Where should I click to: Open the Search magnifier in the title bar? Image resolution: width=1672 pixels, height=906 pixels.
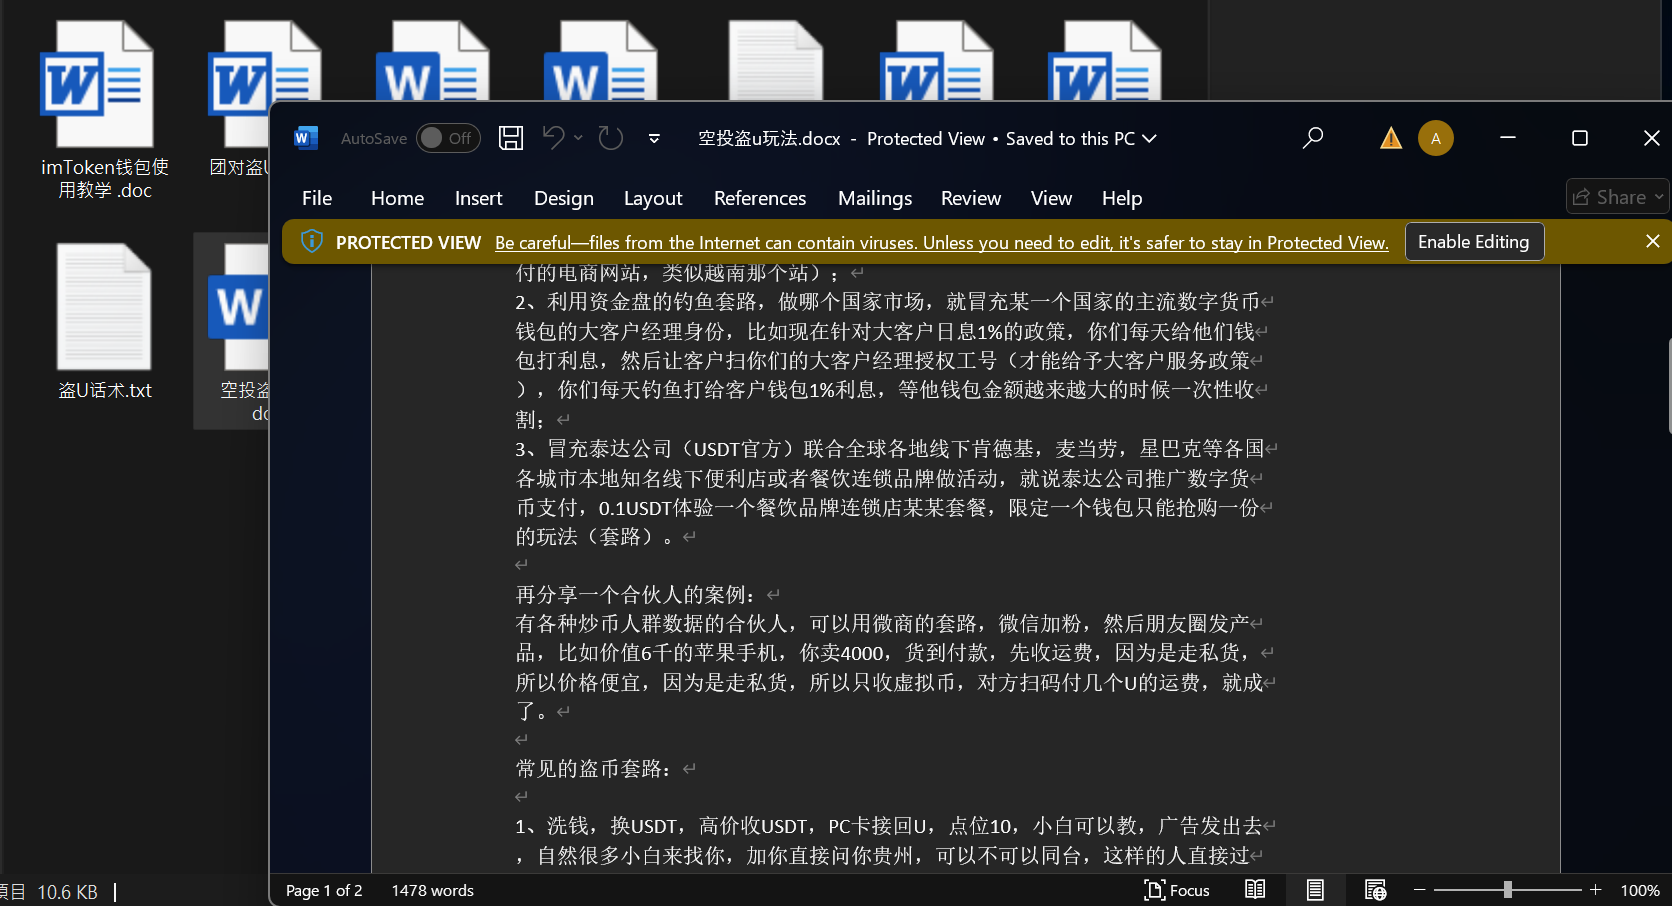coord(1313,138)
